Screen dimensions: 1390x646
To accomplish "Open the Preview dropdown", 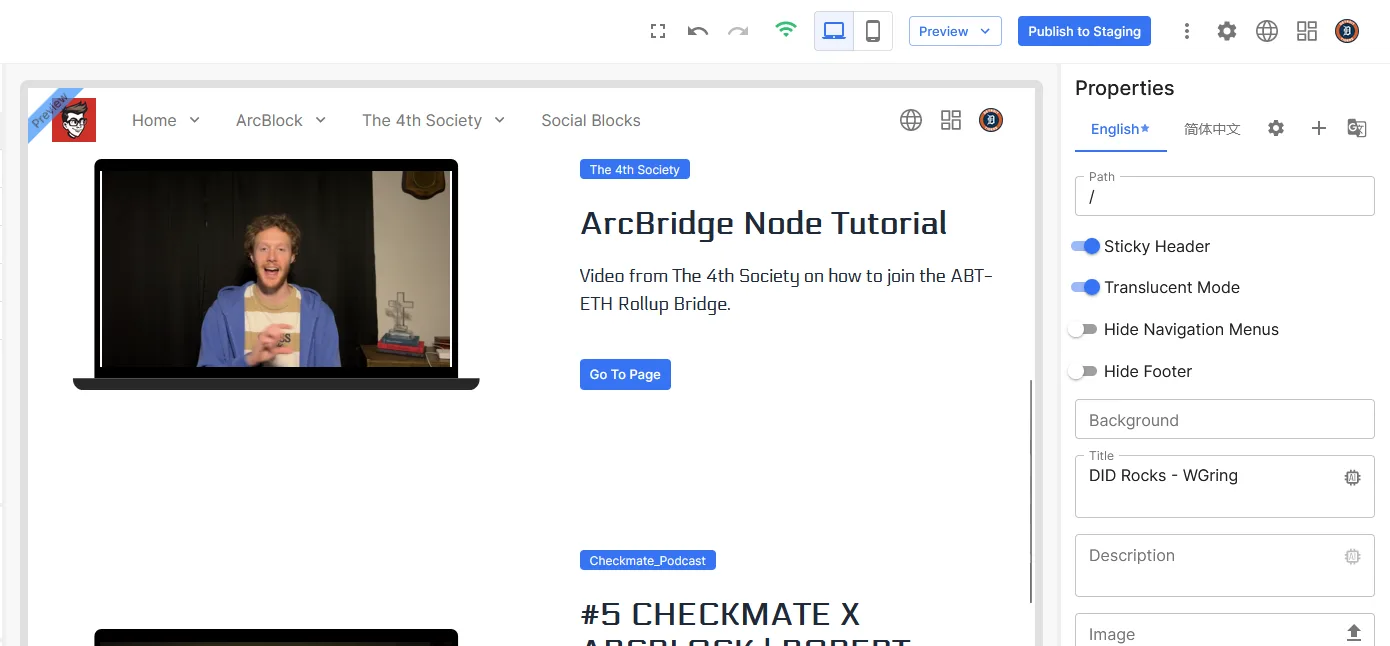I will 955,31.
